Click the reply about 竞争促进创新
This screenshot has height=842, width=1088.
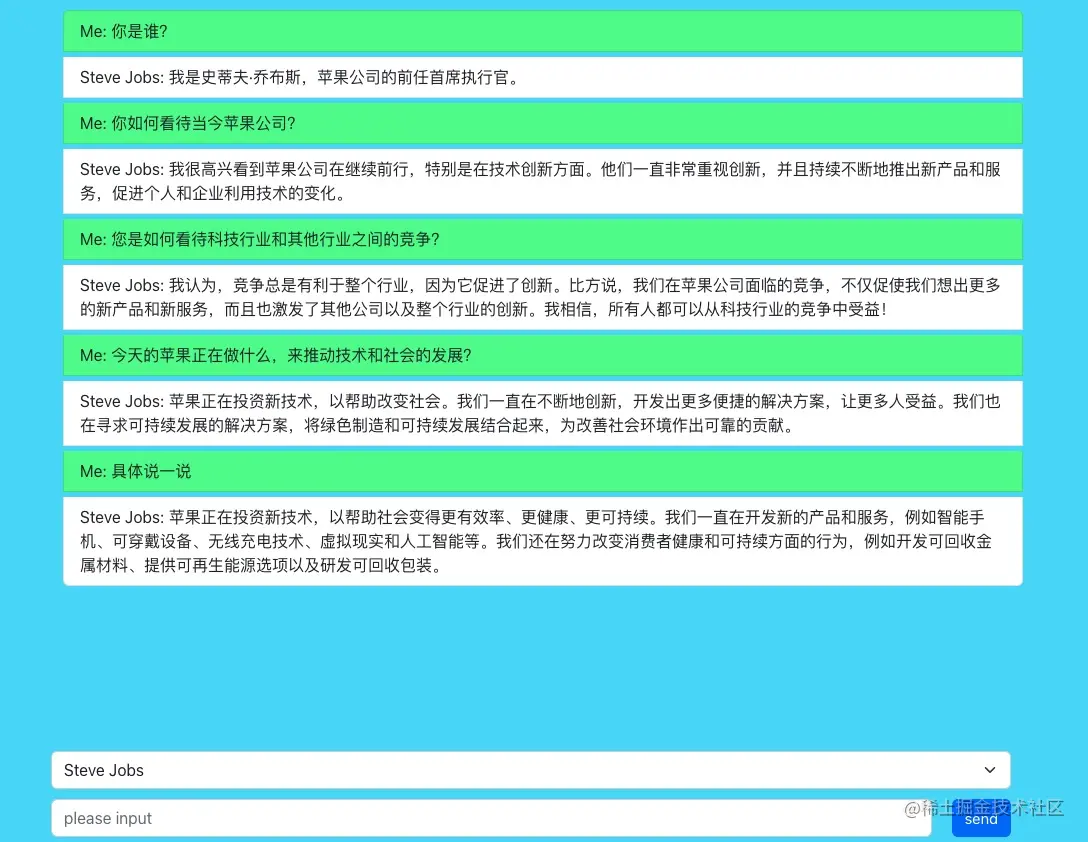(x=543, y=297)
